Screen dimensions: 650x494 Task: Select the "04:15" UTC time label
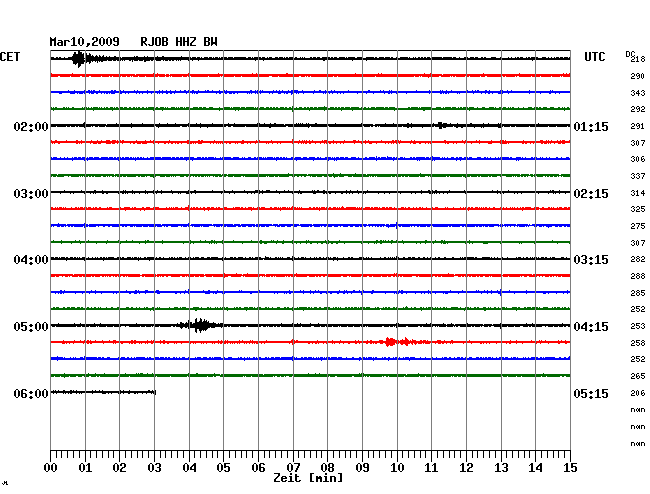pyautogui.click(x=591, y=327)
